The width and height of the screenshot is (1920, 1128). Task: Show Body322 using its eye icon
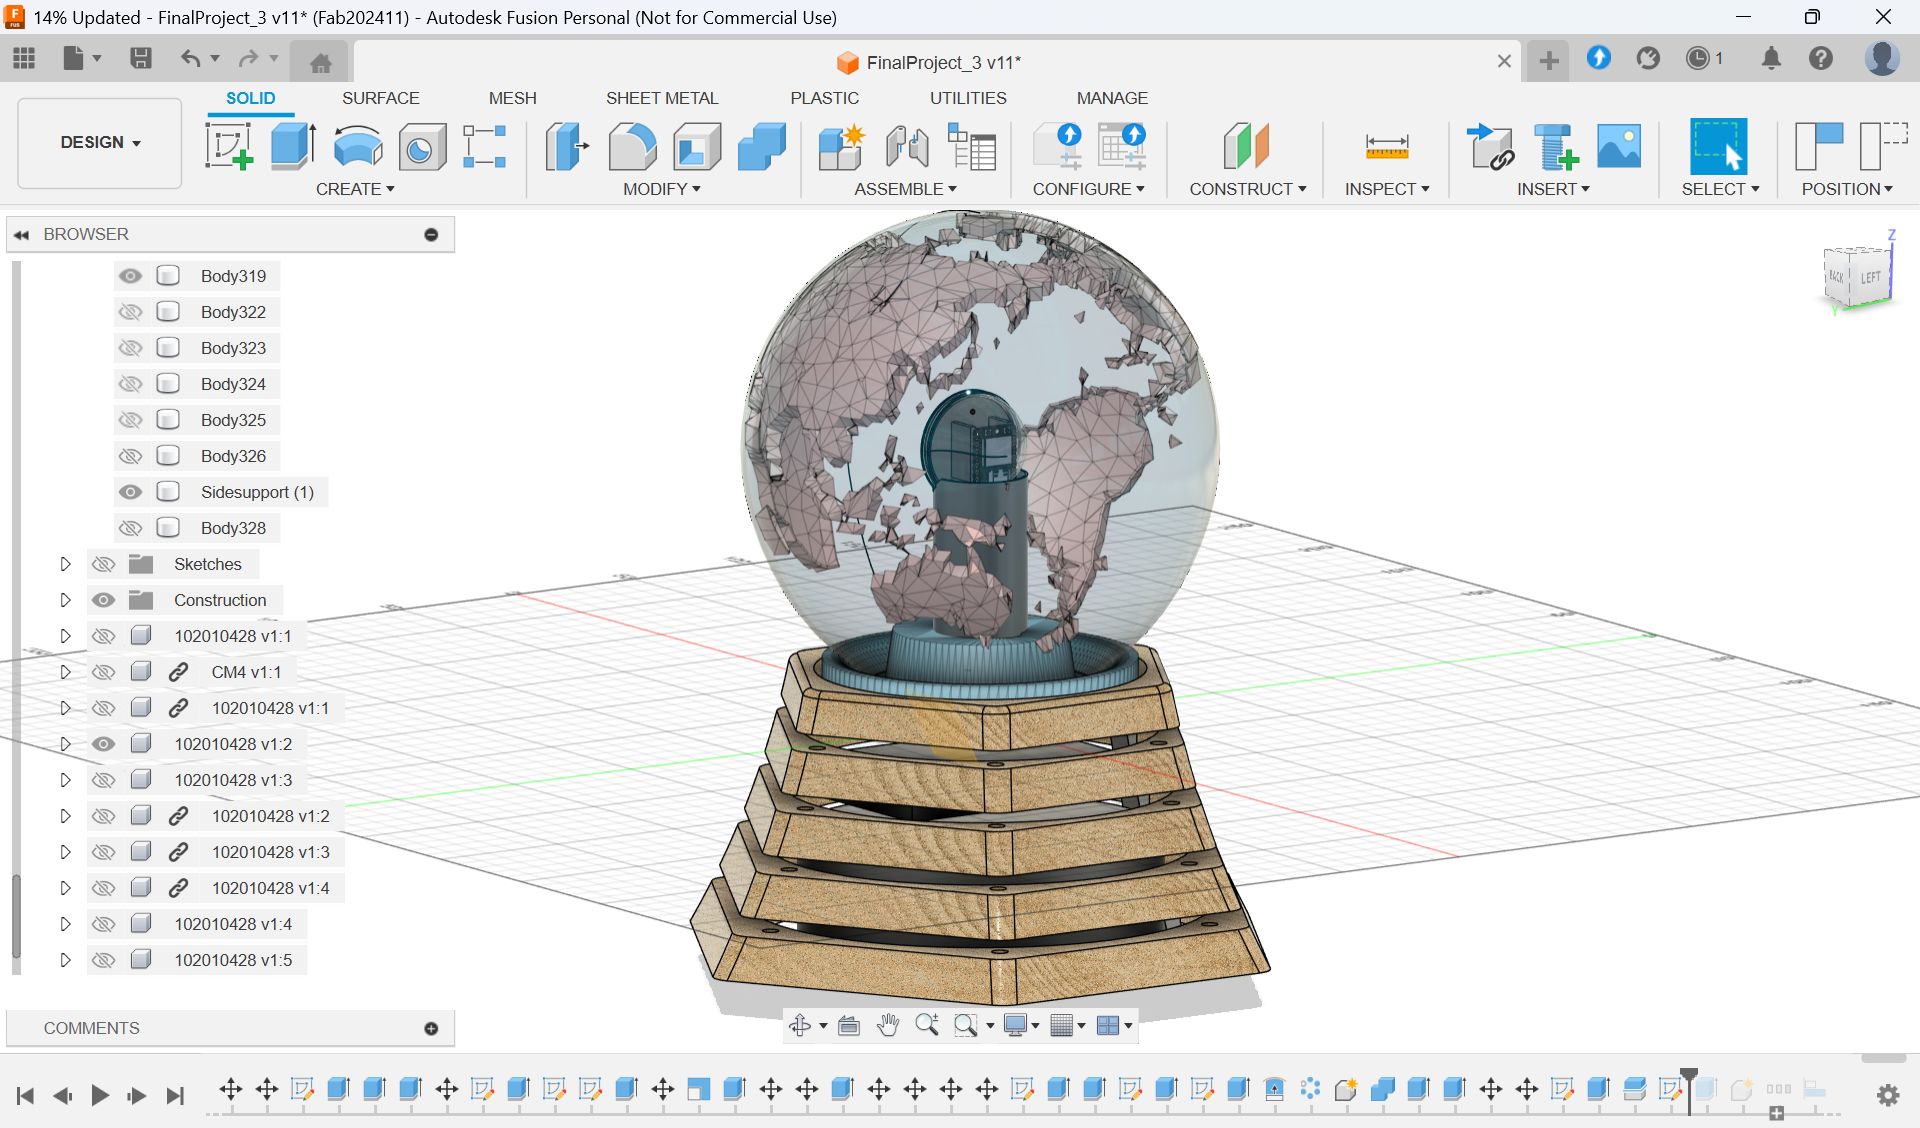tap(130, 312)
